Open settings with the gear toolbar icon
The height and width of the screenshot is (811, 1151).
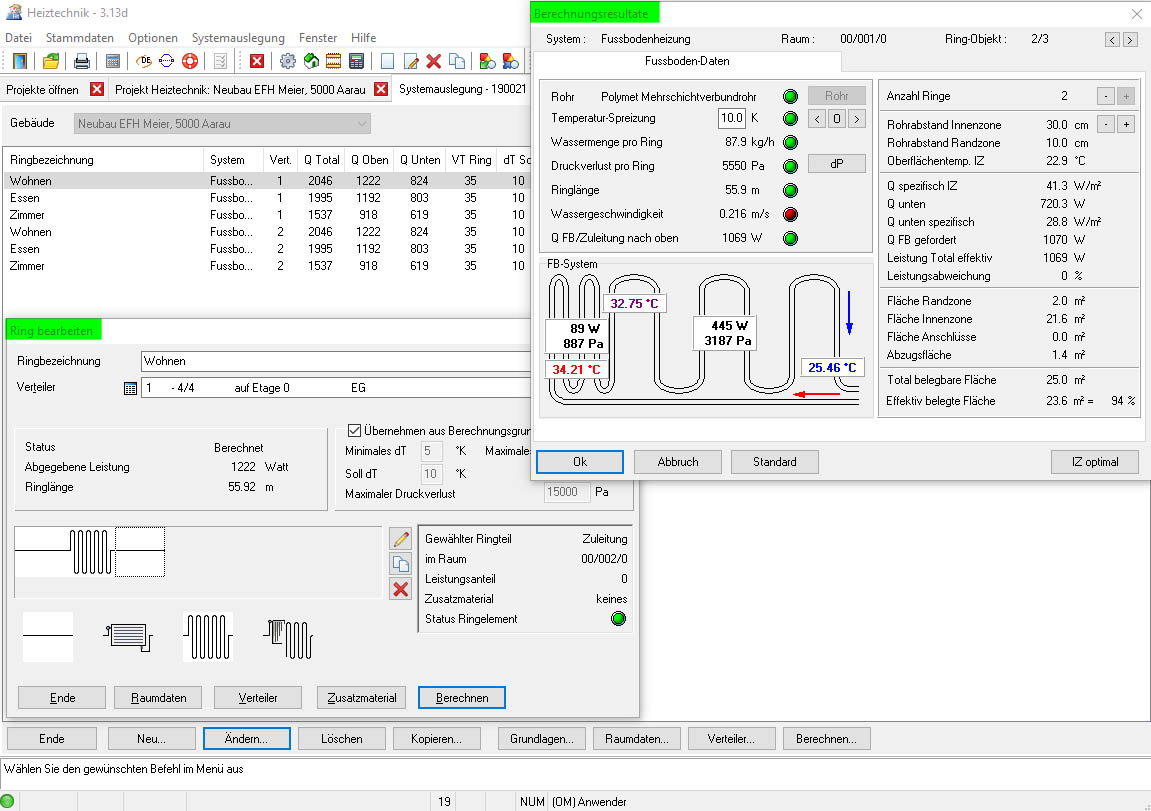point(288,61)
